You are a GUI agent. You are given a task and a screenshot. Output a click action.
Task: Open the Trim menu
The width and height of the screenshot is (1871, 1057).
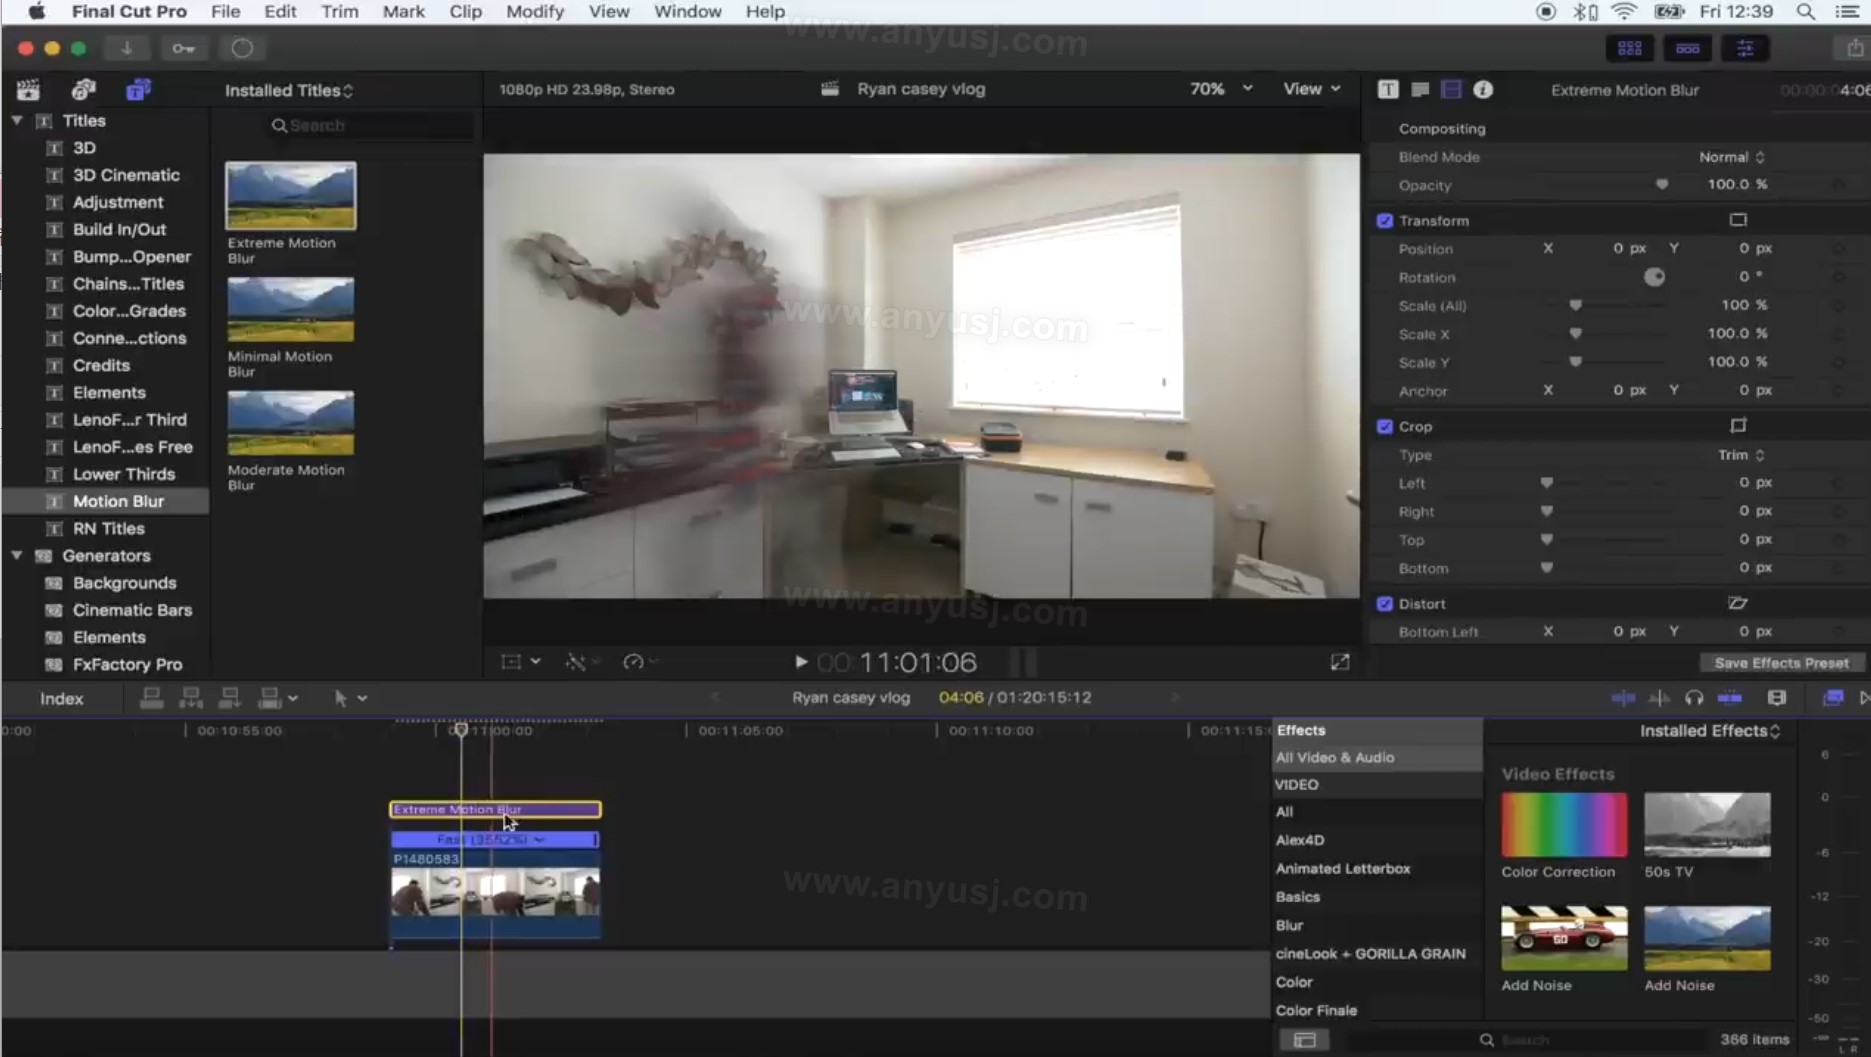(339, 12)
